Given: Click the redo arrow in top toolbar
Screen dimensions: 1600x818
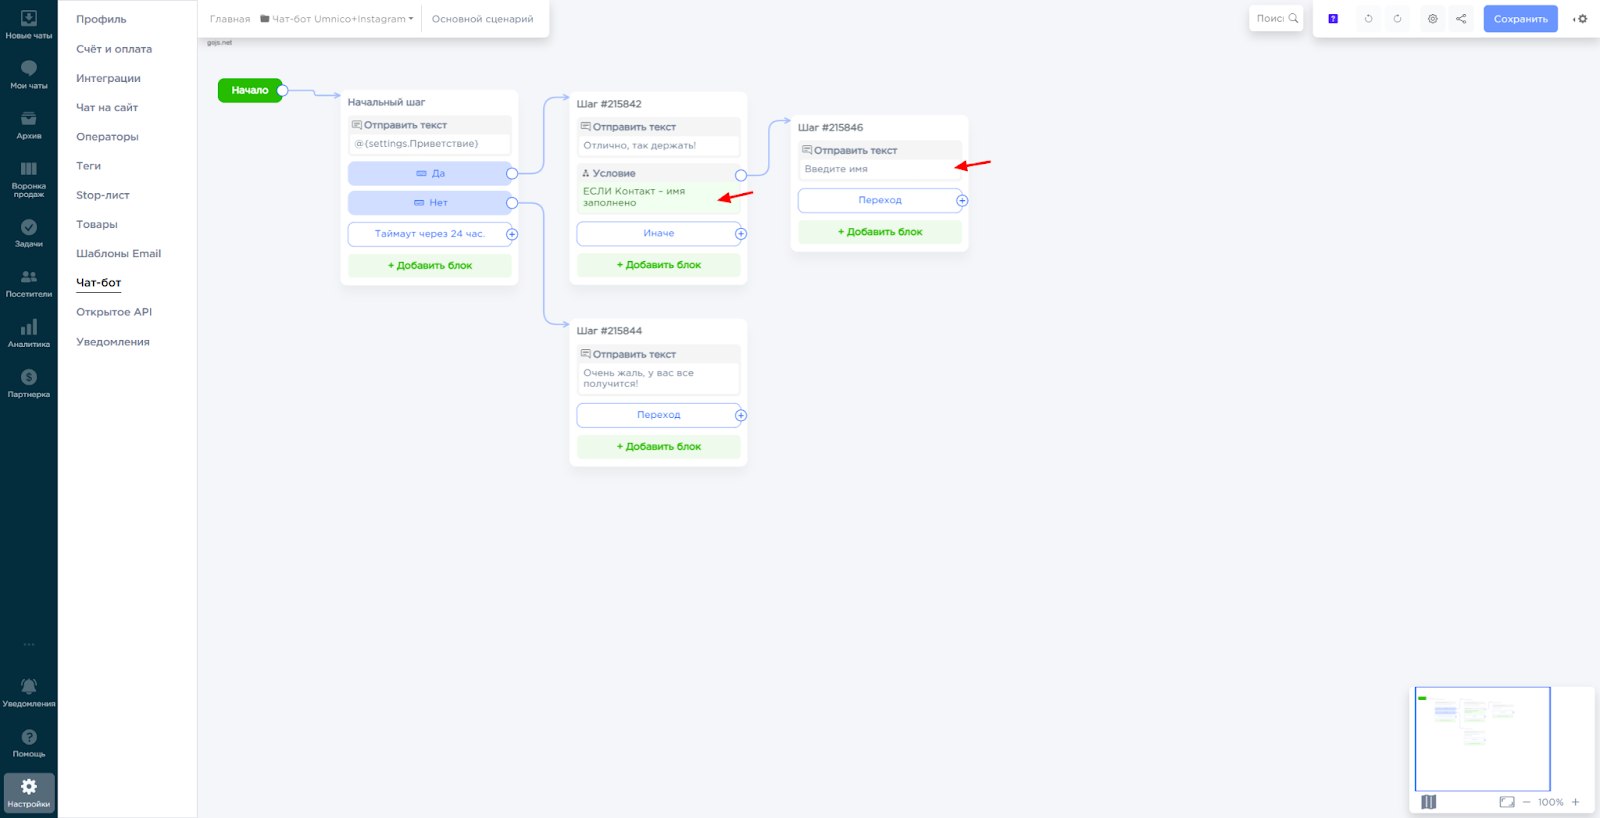Looking at the screenshot, I should pyautogui.click(x=1397, y=19).
